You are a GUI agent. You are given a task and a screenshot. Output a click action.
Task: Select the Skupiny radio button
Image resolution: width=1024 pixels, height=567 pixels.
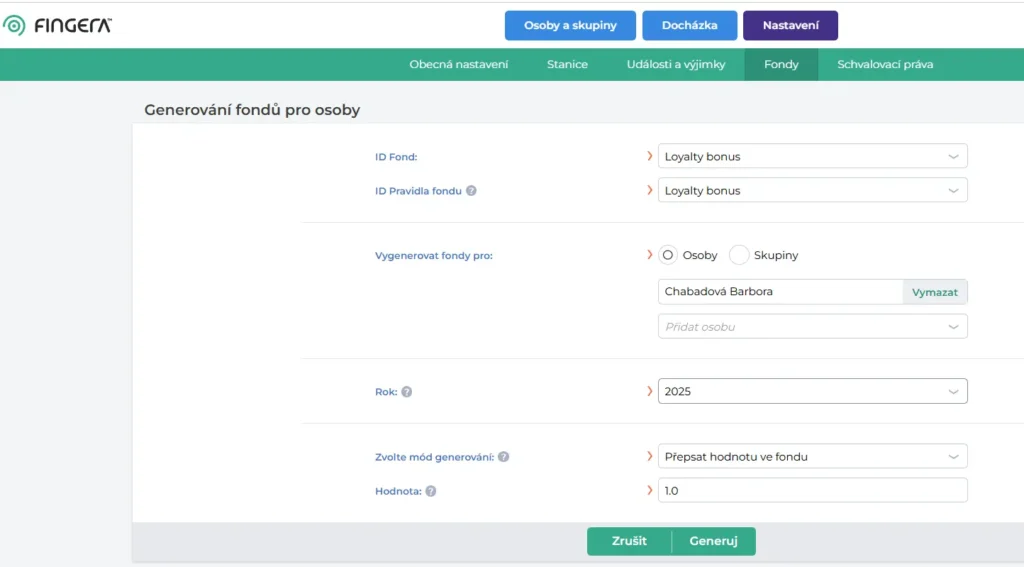739,255
